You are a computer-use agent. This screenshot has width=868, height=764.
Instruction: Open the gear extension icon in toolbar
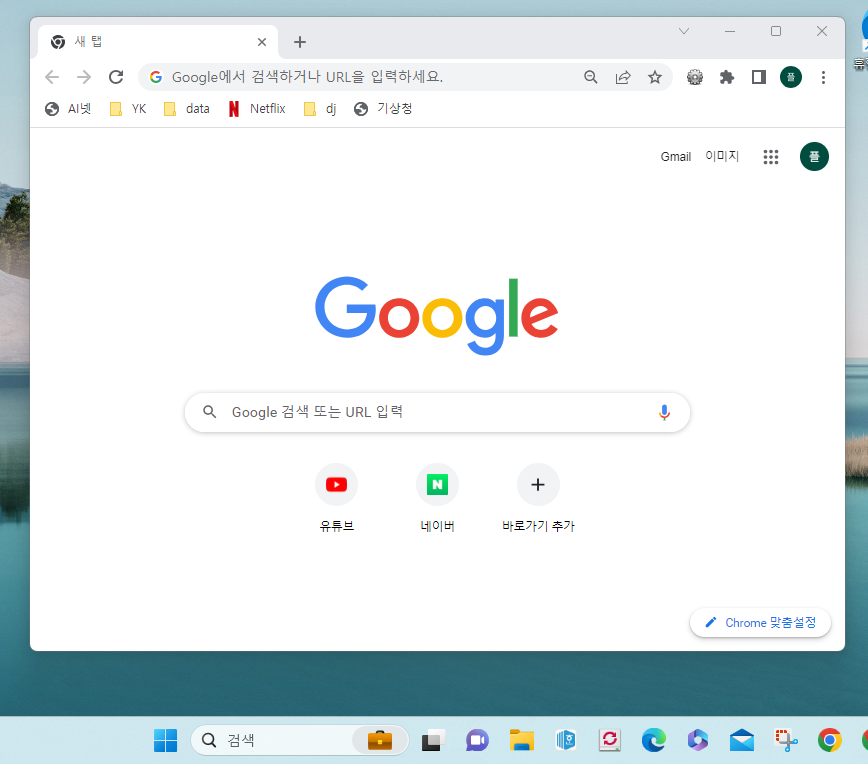coord(695,77)
